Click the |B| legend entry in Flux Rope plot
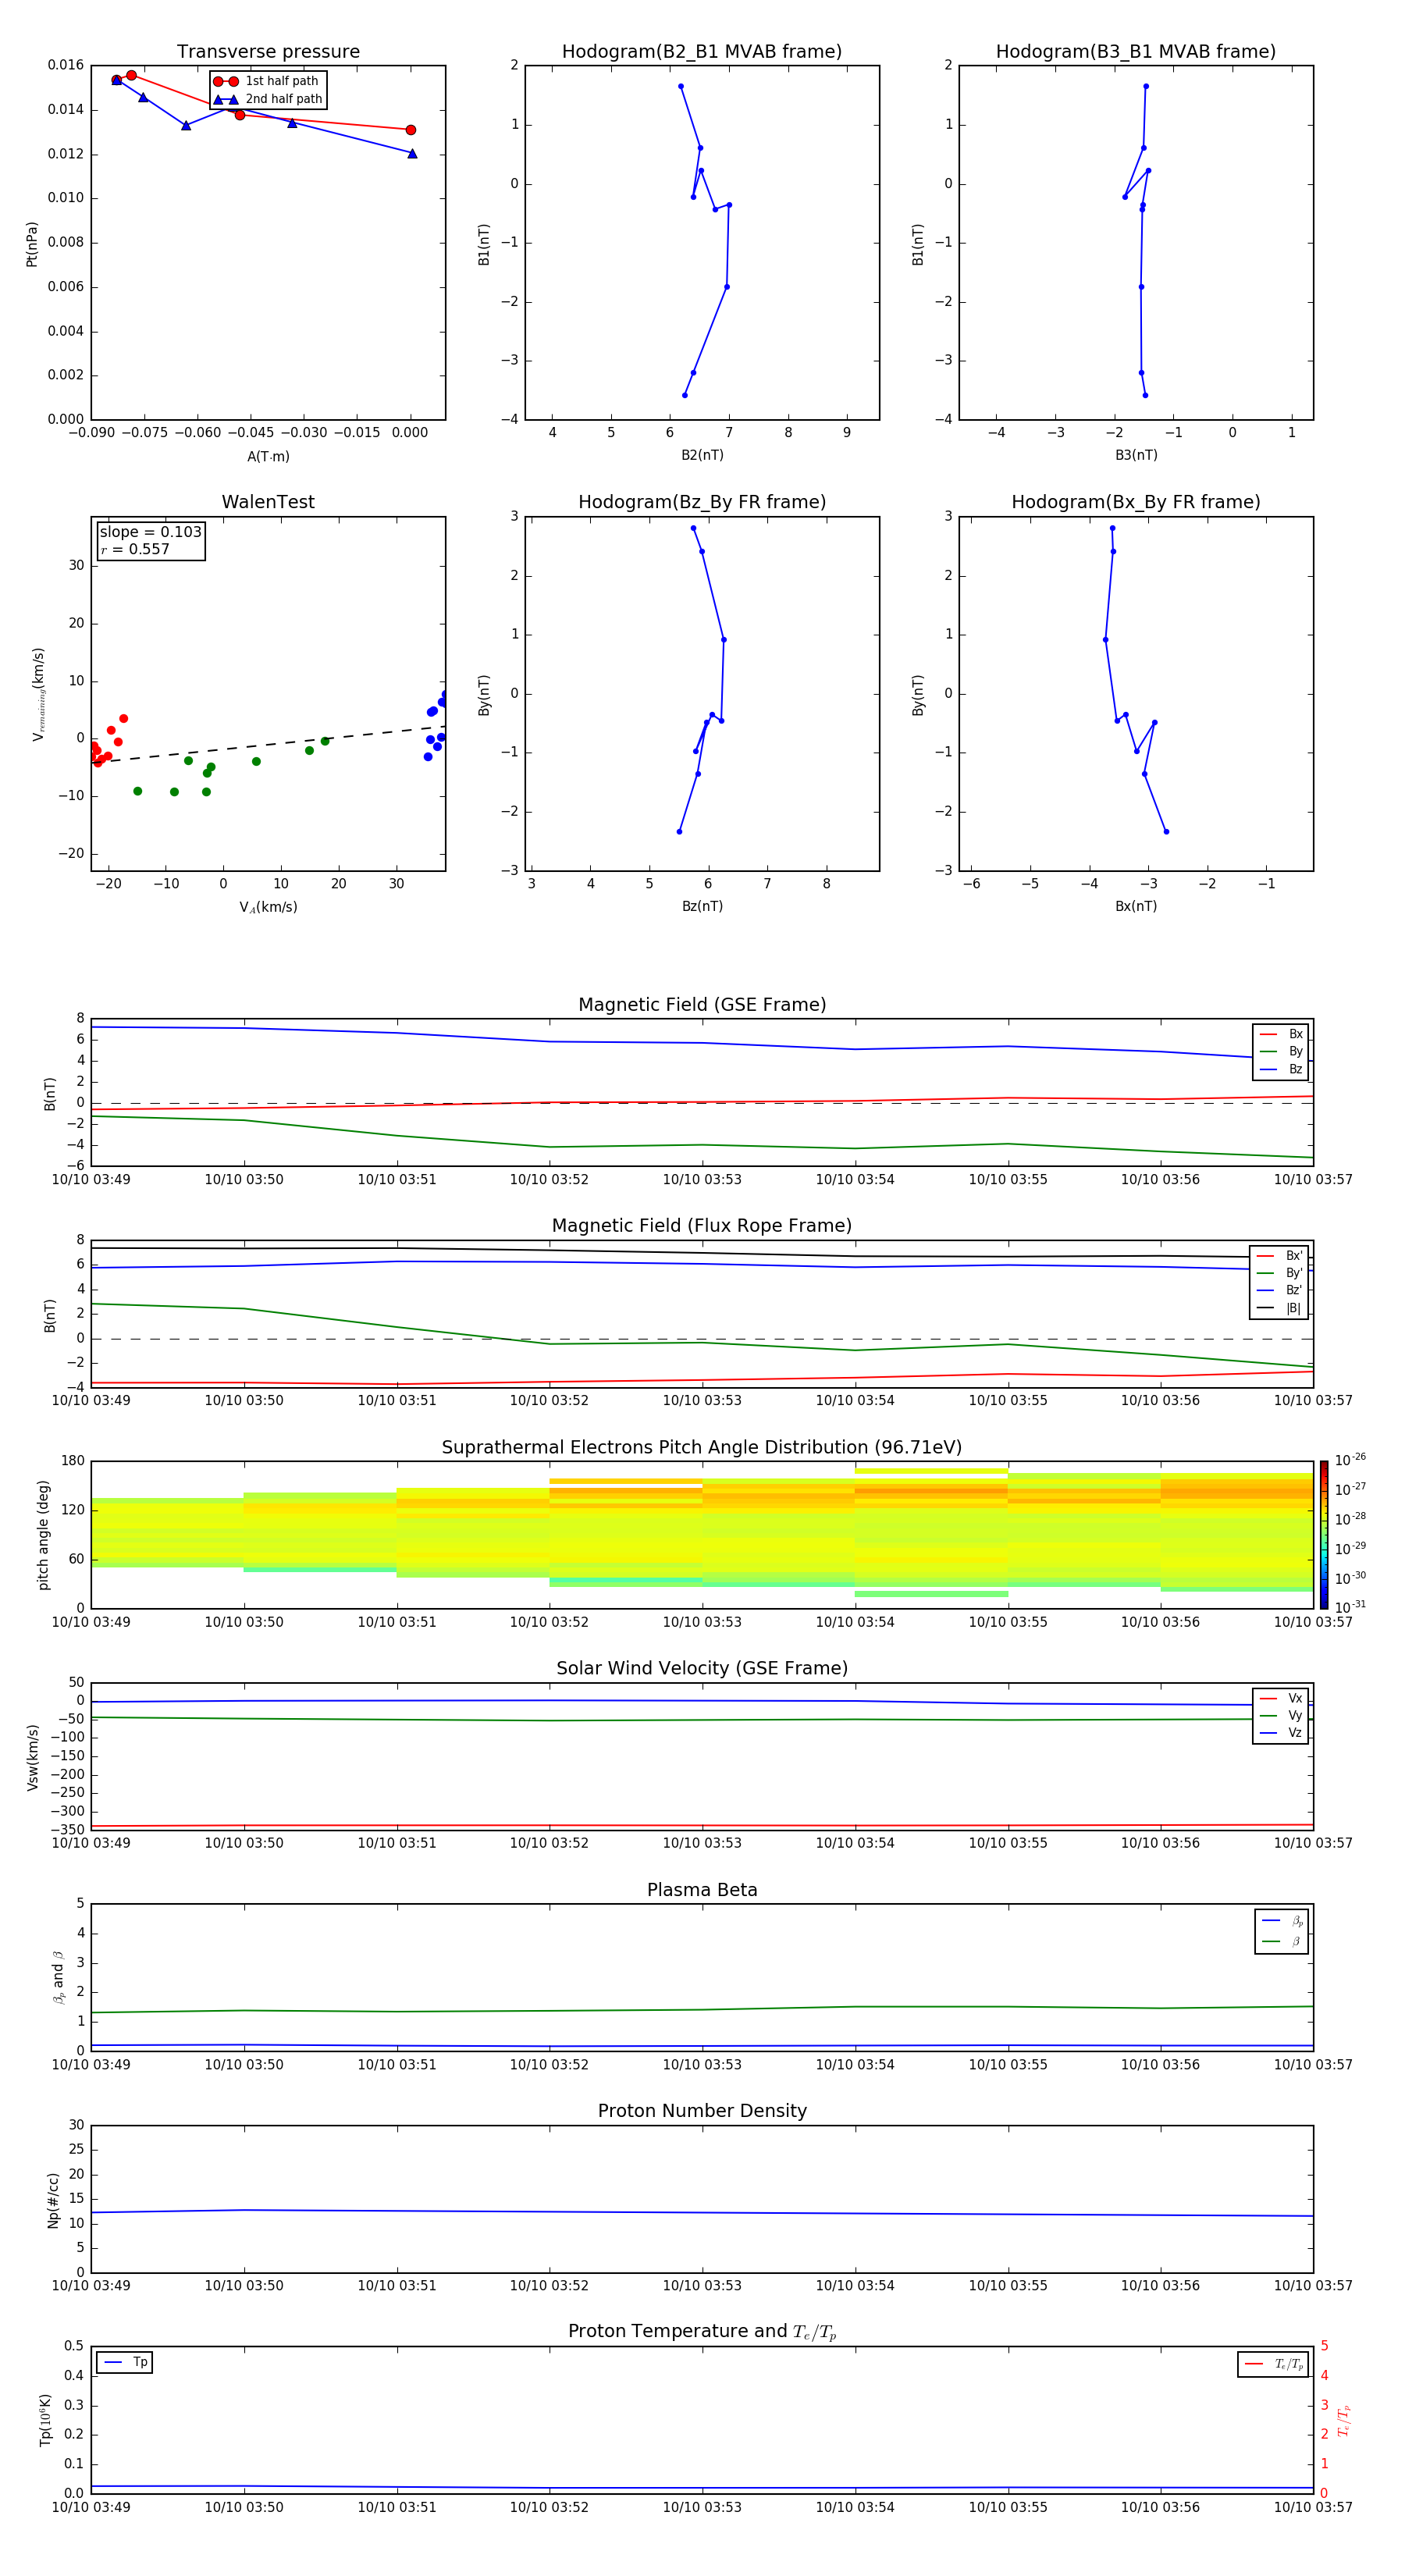The height and width of the screenshot is (2576, 1405). click(1279, 1308)
